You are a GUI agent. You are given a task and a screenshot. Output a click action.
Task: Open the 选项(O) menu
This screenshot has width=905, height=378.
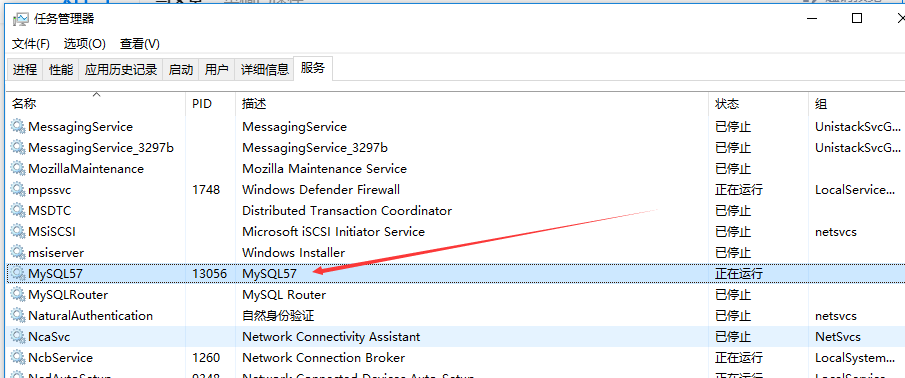pyautogui.click(x=85, y=44)
